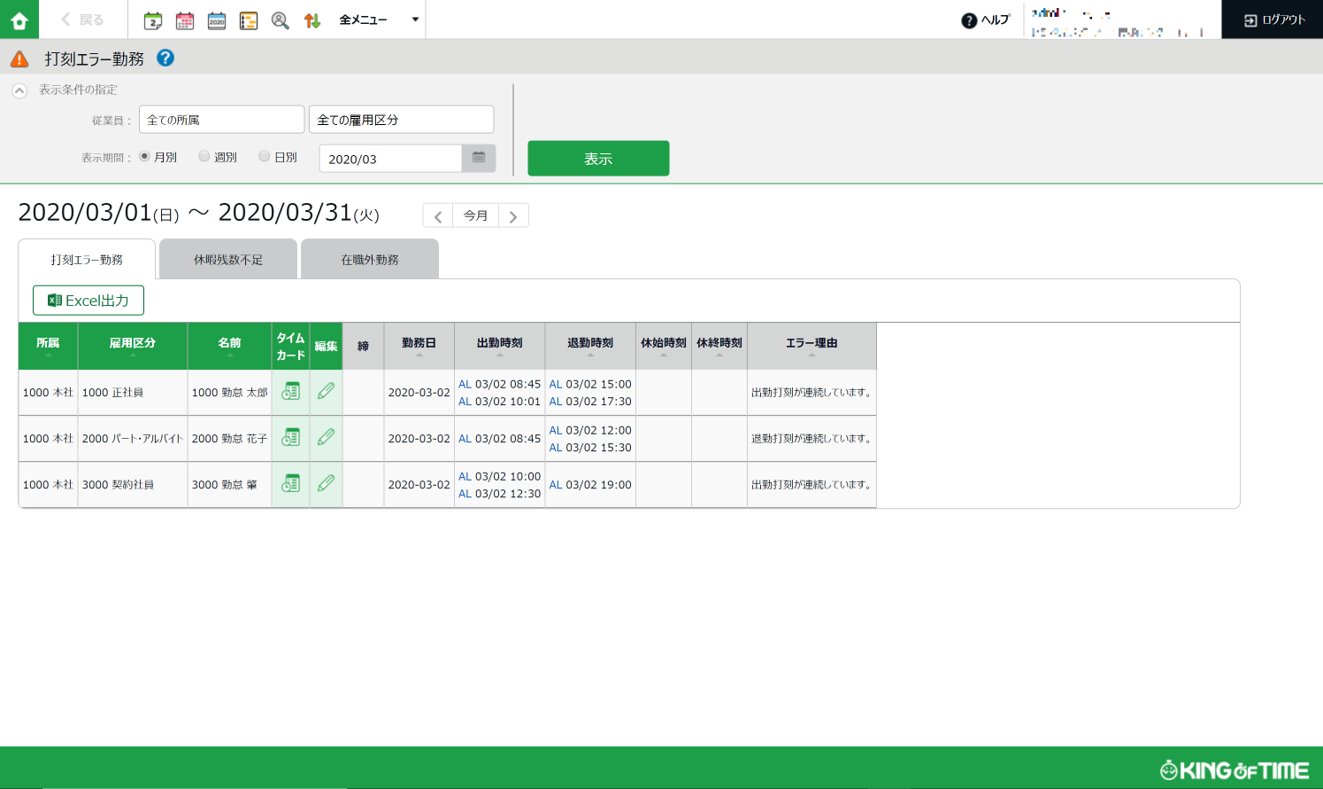Viewport: 1323px width, 789px height.
Task: Open the calendar picker next to 2020/03
Action: 479,158
